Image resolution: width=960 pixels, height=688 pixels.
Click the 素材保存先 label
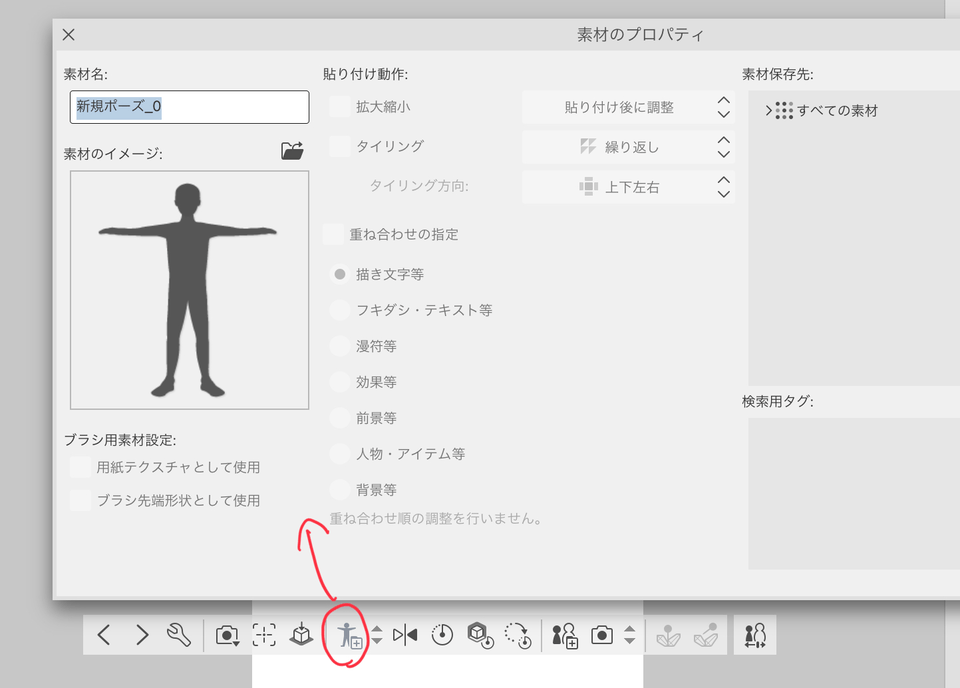pyautogui.click(x=778, y=74)
